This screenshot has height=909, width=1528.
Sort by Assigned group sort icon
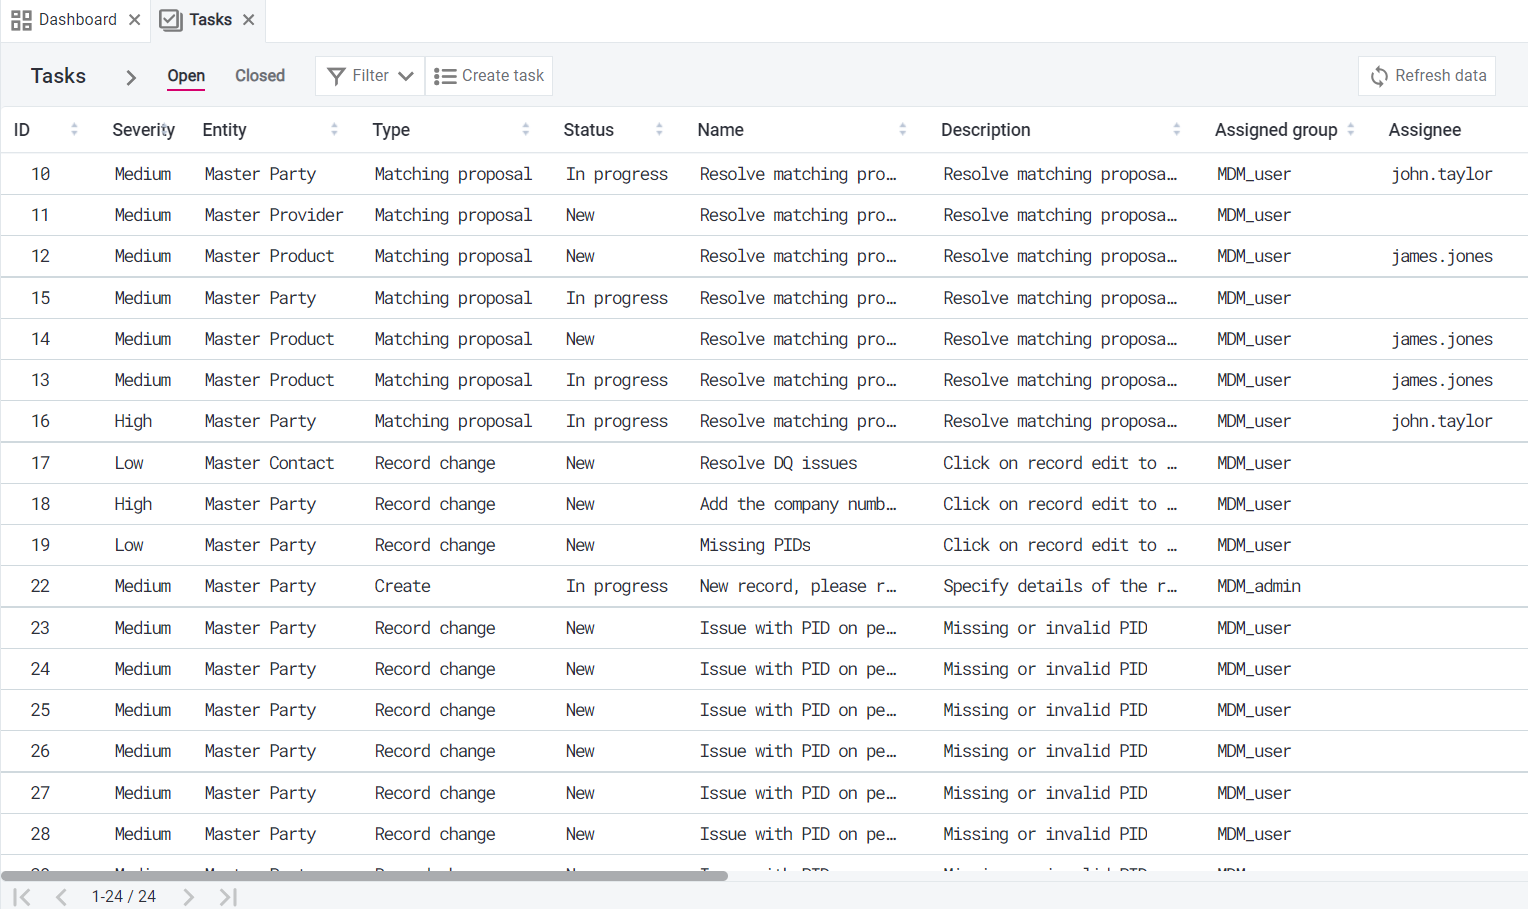[x=1351, y=130]
